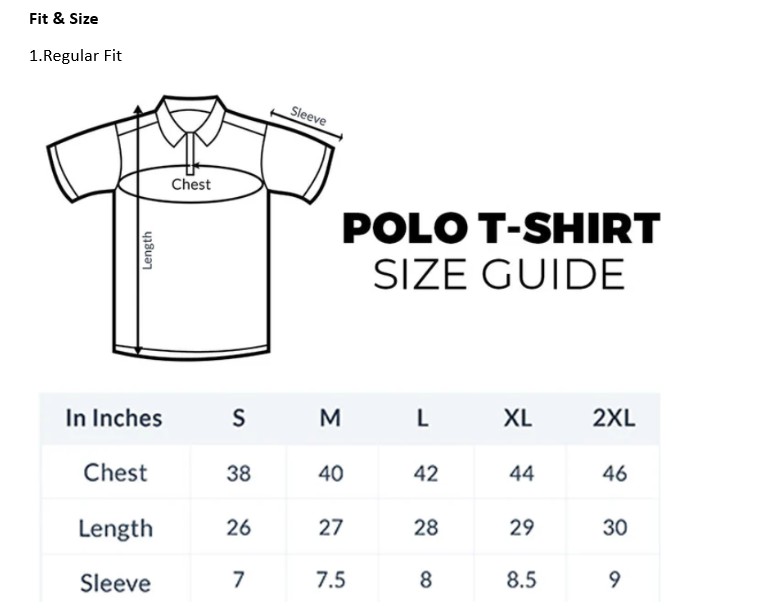Click the Length row label in table
The image size is (766, 608).
(115, 527)
